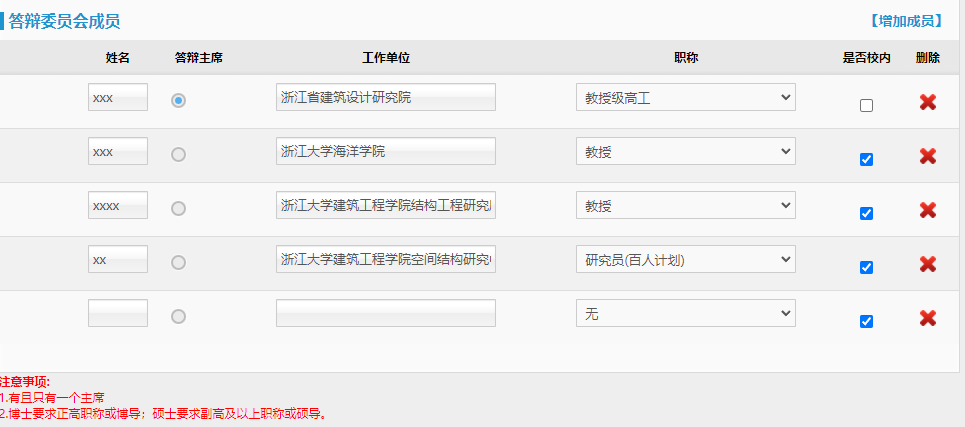Expand the 无 title dropdown
The image size is (965, 427).
tap(686, 313)
